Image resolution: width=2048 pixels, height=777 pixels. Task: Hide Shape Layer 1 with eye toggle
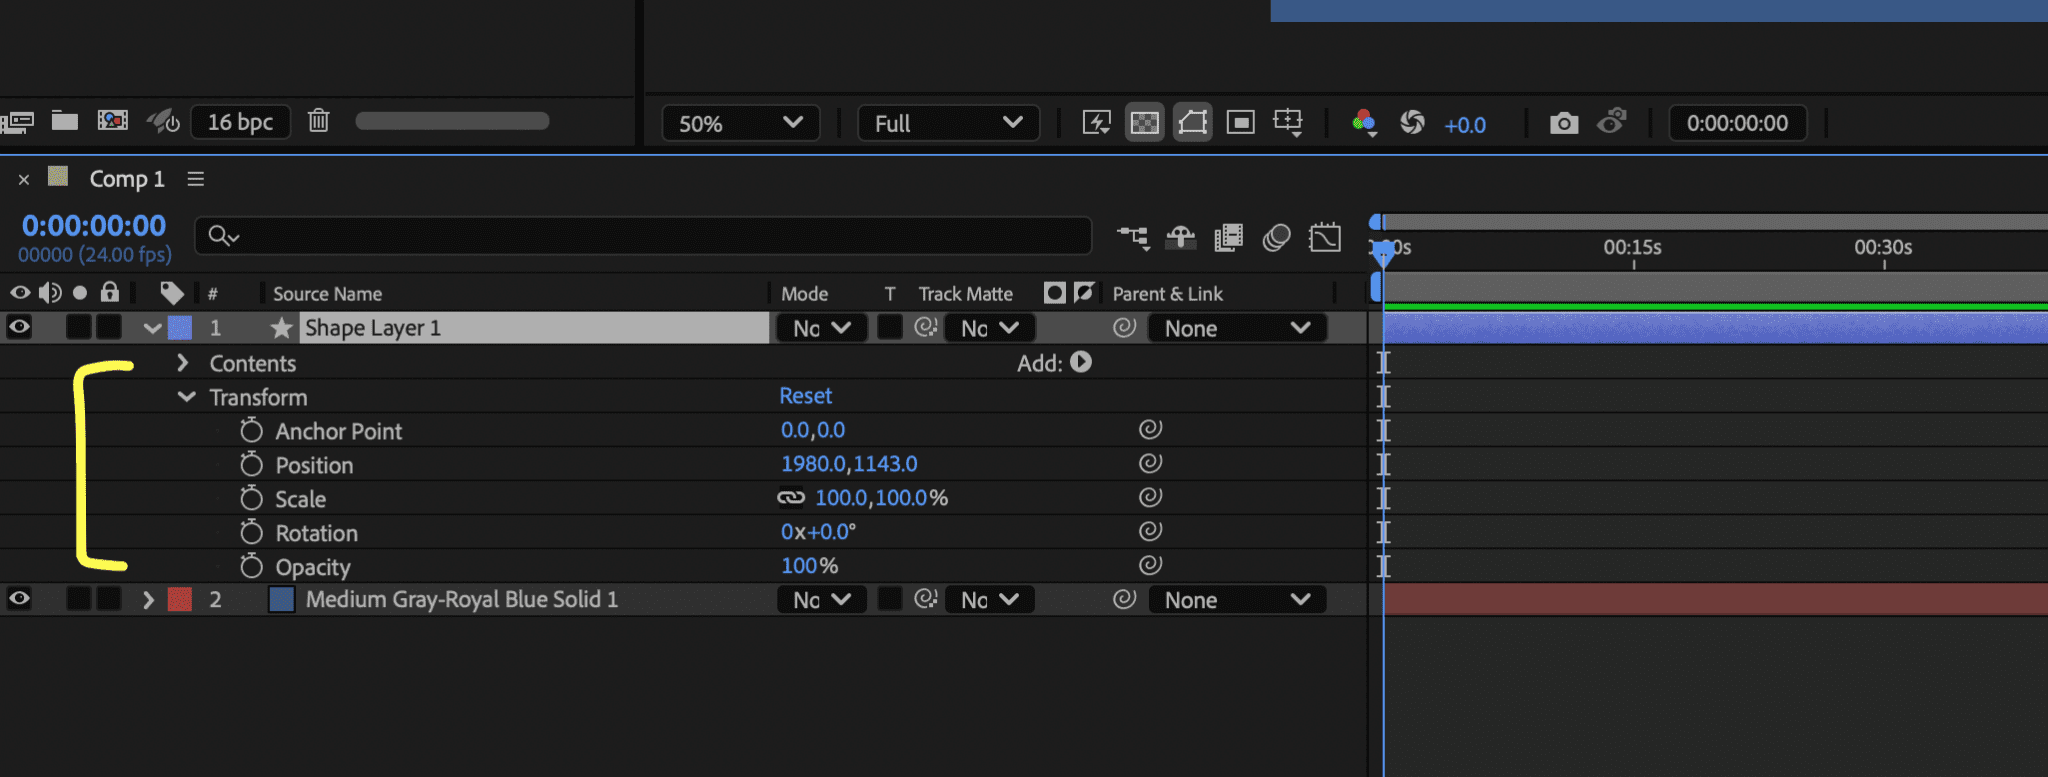[19, 327]
